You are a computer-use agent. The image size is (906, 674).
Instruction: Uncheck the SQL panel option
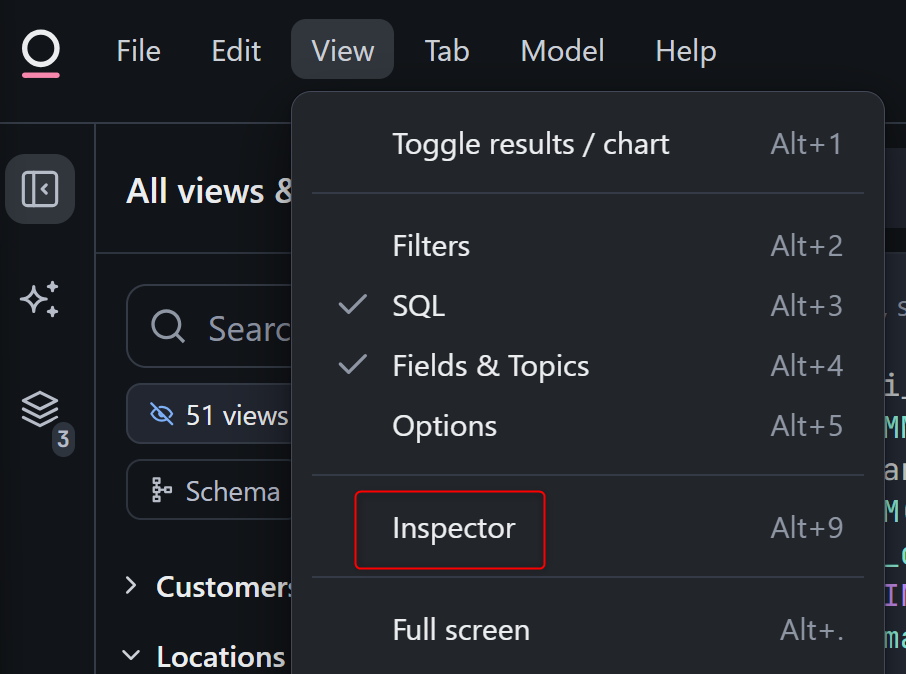click(x=418, y=306)
